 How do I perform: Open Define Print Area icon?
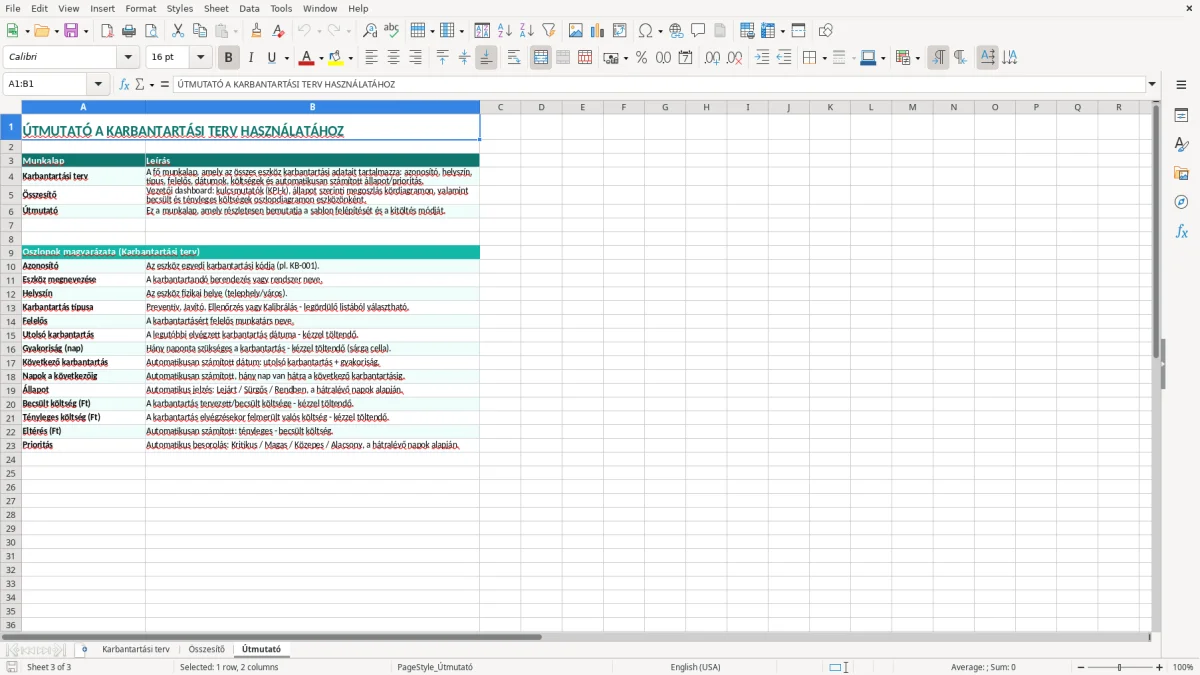[x=746, y=31]
